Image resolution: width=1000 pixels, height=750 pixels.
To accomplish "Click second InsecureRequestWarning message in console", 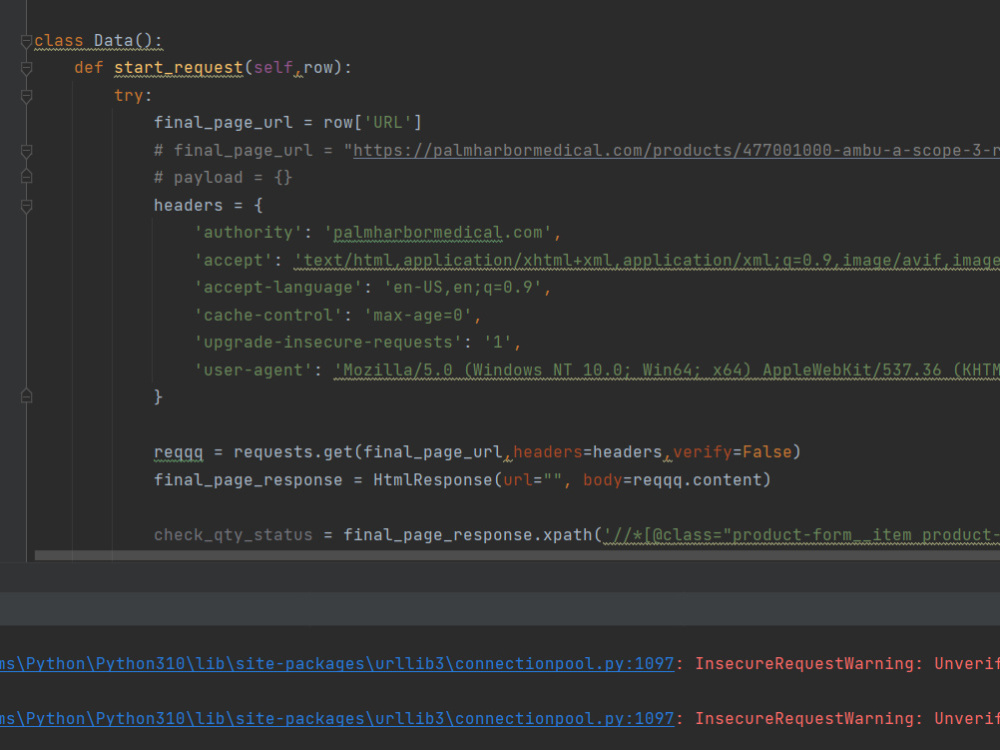I will (x=848, y=719).
